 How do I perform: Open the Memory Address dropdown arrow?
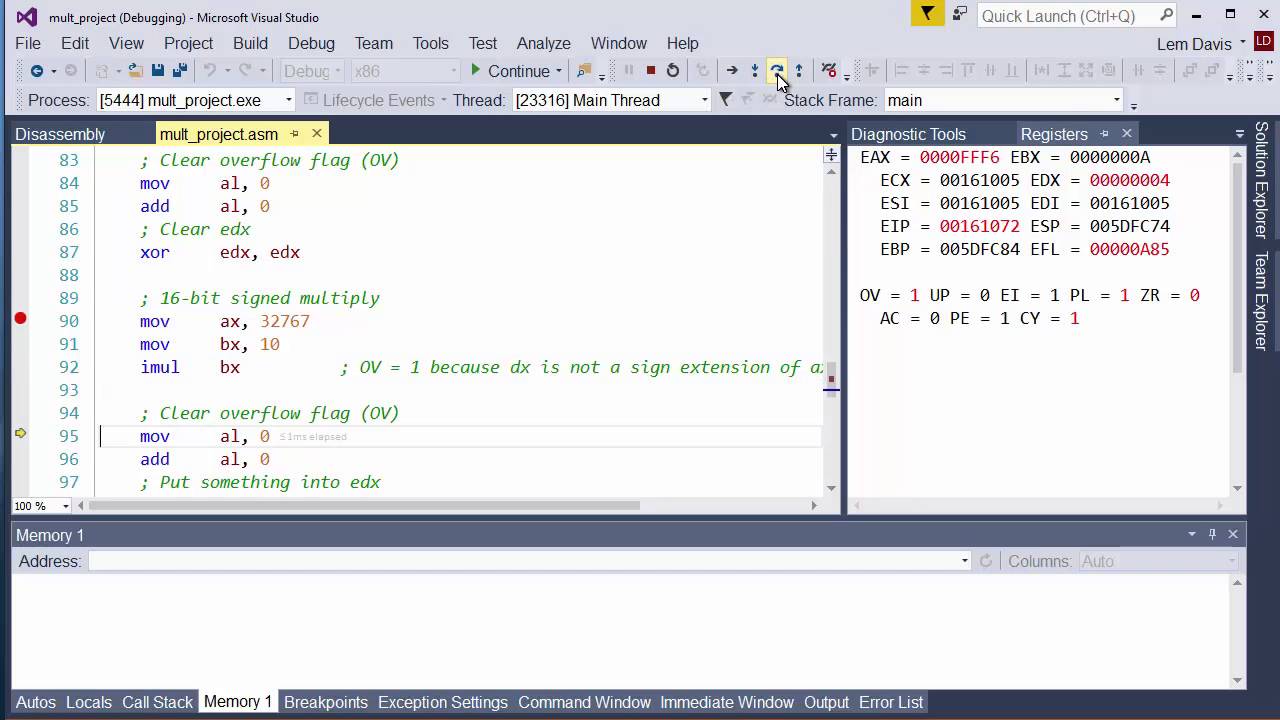(965, 562)
